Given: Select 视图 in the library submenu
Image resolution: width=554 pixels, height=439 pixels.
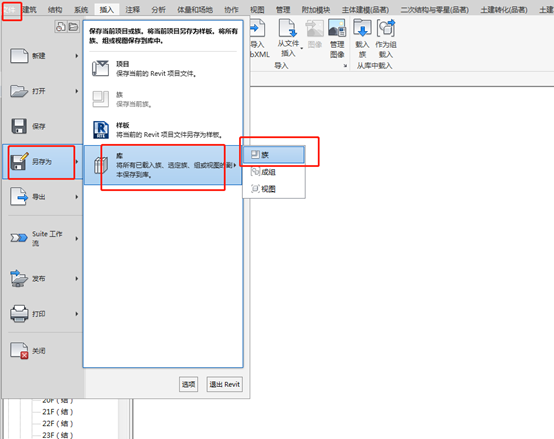Looking at the screenshot, I should click(273, 189).
